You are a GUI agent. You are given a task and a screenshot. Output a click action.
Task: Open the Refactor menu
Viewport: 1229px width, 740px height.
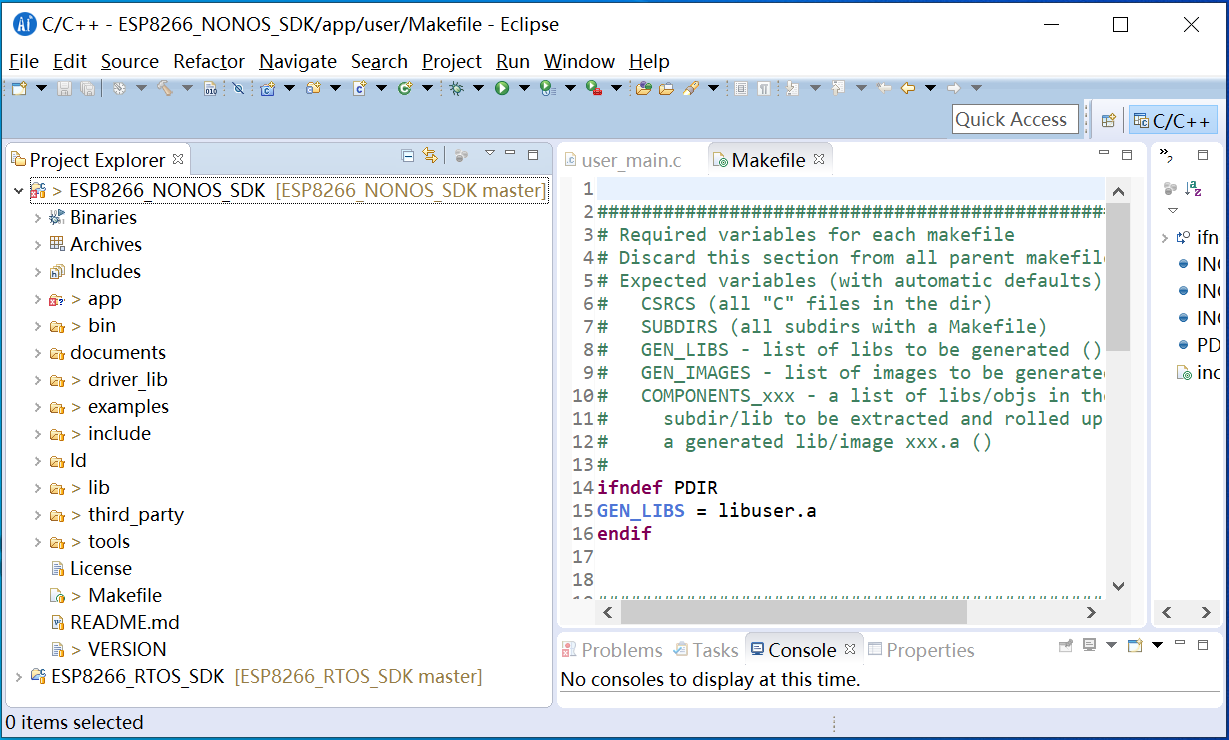(x=209, y=61)
